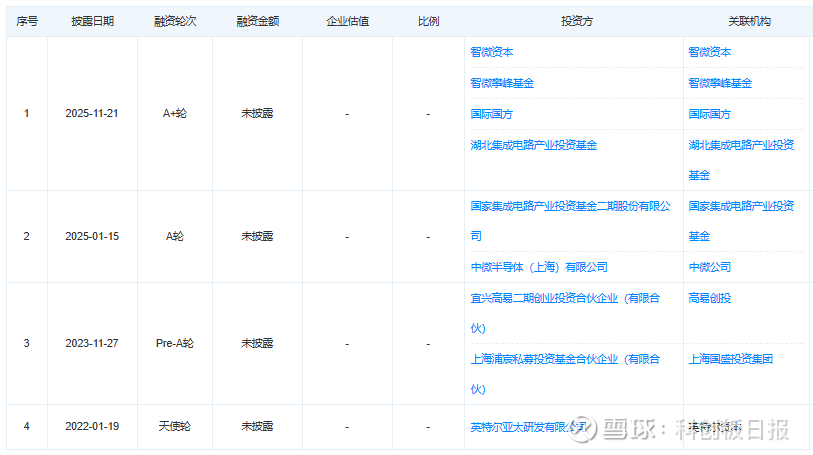The height and width of the screenshot is (455, 813).
Task: Select 未披露 amount in the 2025-01-15 row
Action: coord(257,236)
